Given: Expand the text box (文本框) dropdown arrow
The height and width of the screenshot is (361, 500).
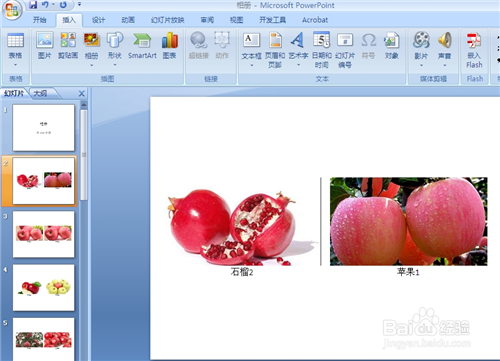Looking at the screenshot, I should tap(251, 65).
